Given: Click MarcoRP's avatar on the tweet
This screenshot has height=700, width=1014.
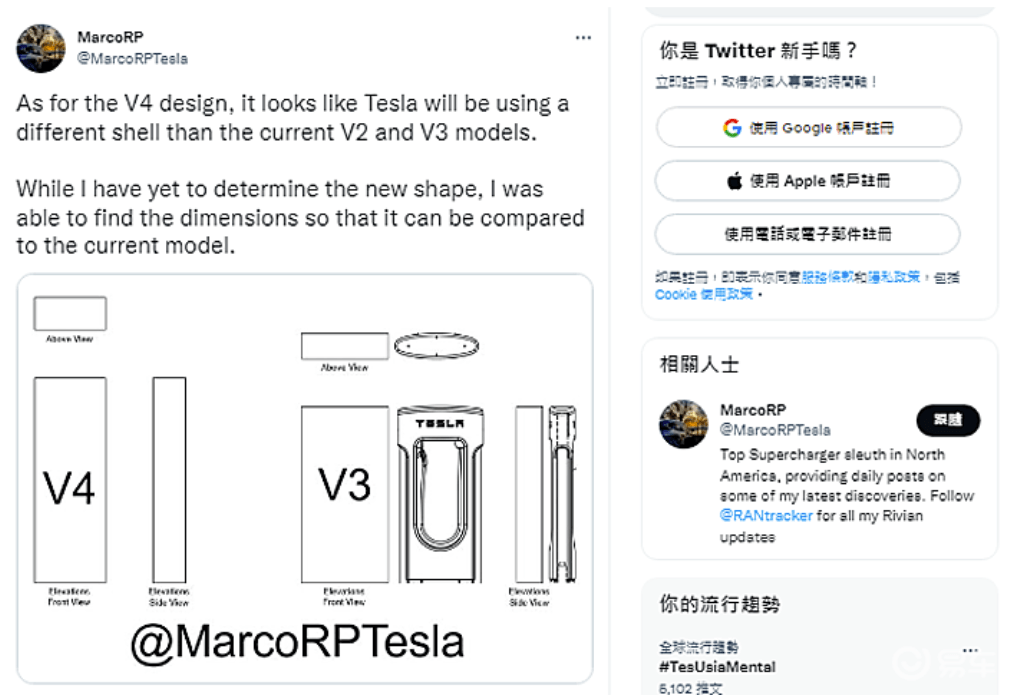Looking at the screenshot, I should (x=41, y=48).
